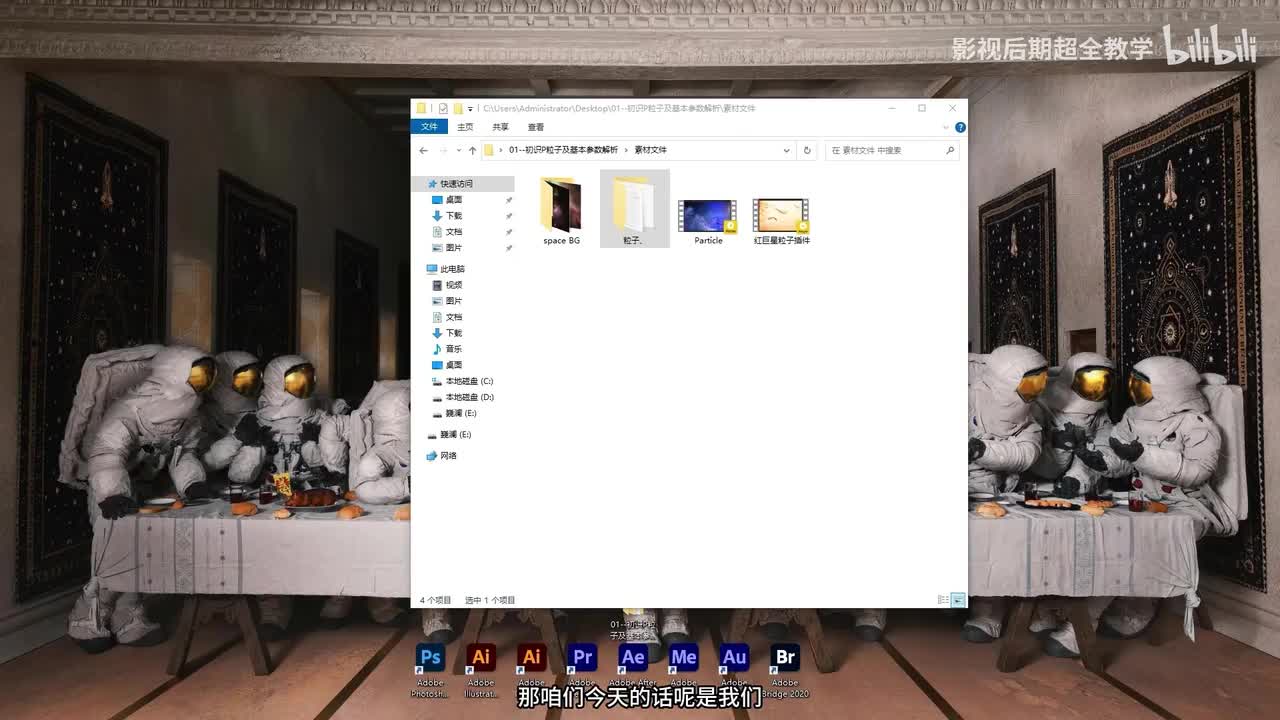
Task: Select the 红巨星粒子插件 video file
Action: pos(782,220)
